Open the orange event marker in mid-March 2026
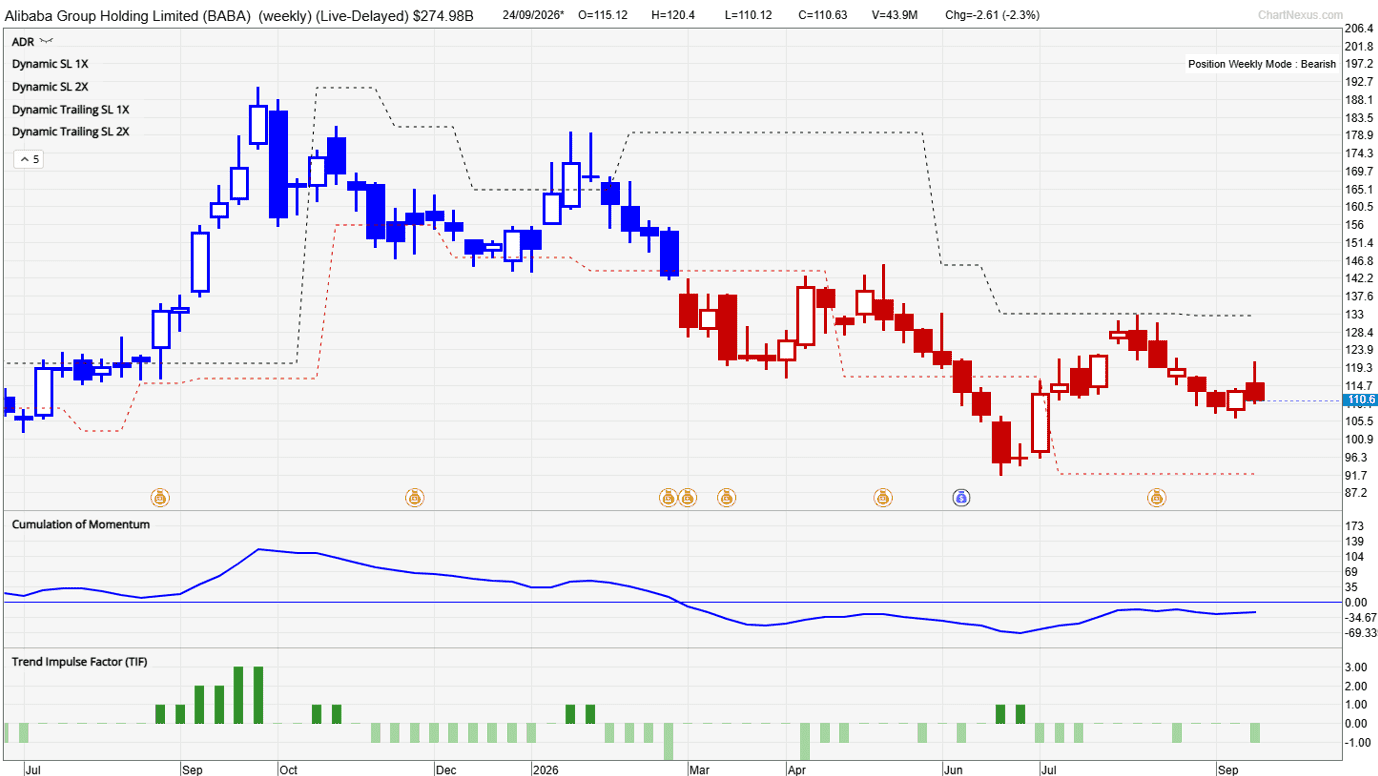Viewport: 1378px width, 776px height. 726,496
